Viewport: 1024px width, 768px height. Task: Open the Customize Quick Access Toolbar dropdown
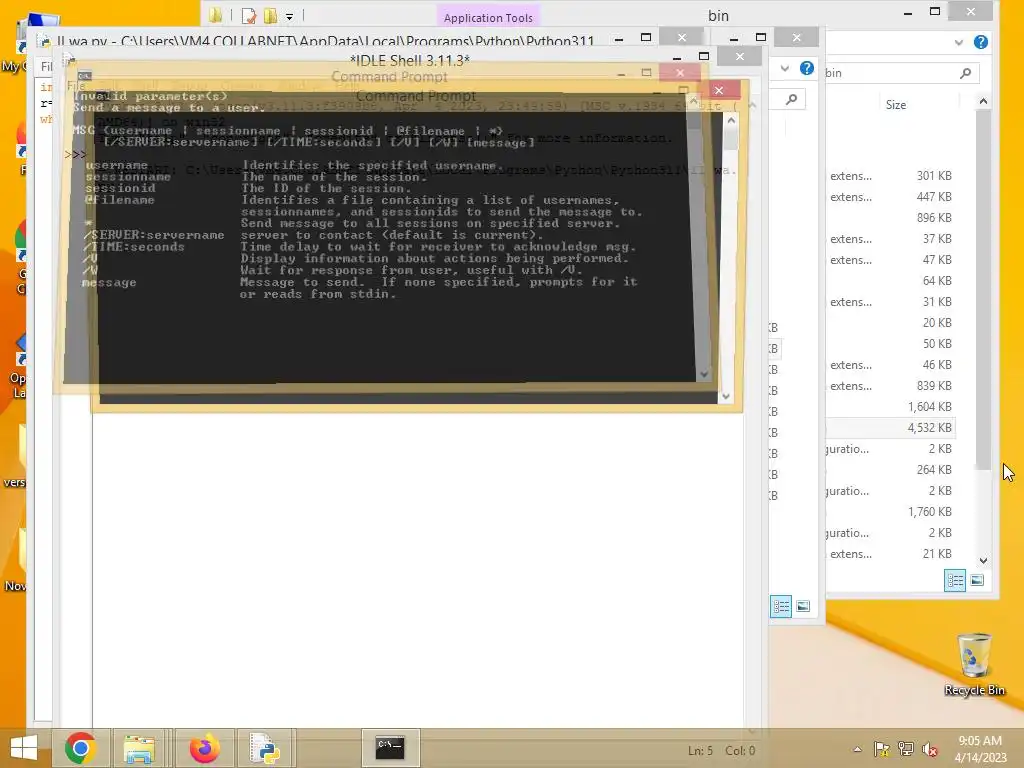click(289, 16)
